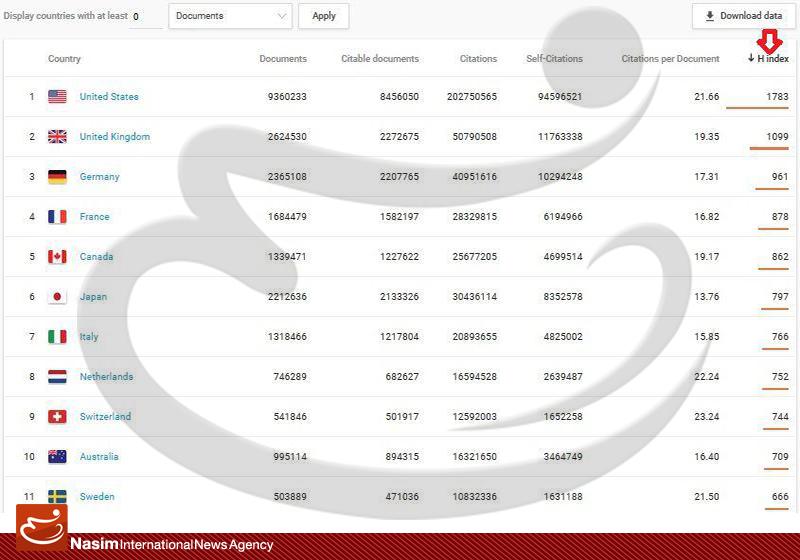800x560 pixels.
Task: Click the Germany flag icon
Action: [57, 177]
